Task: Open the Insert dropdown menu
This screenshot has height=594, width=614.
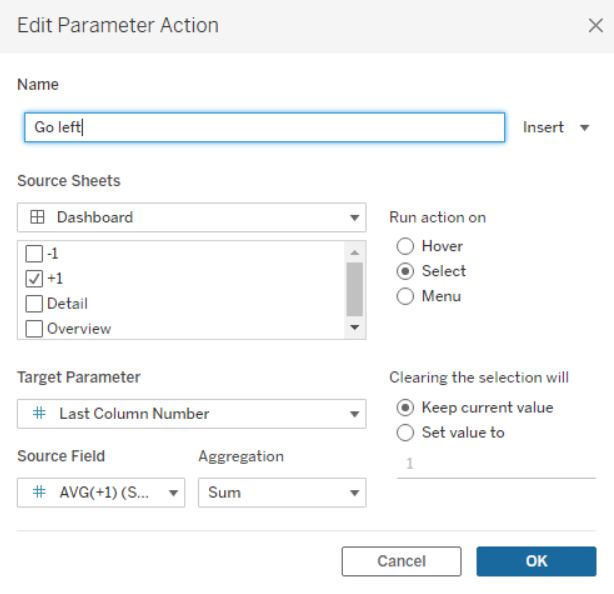Action: [557, 127]
